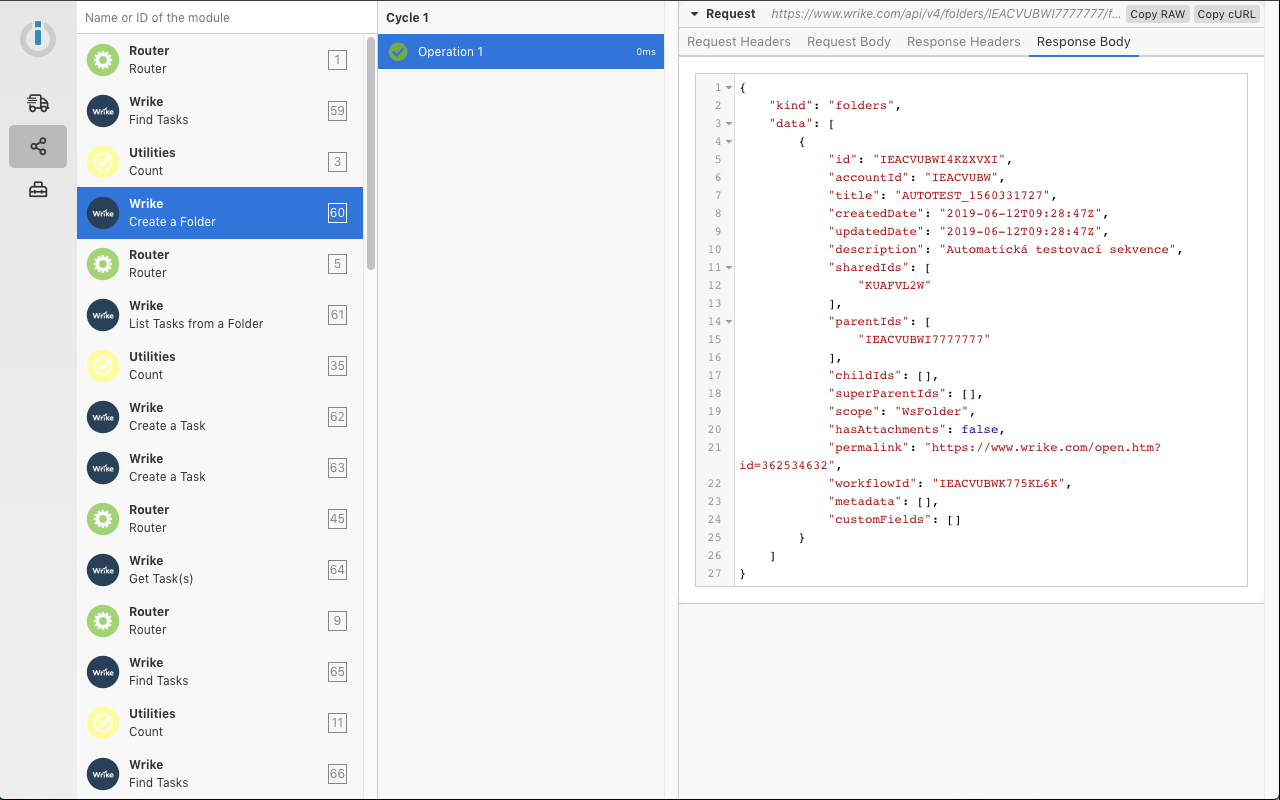1280x800 pixels.
Task: Select Operation 1 in Cycle 1
Action: coord(521,52)
